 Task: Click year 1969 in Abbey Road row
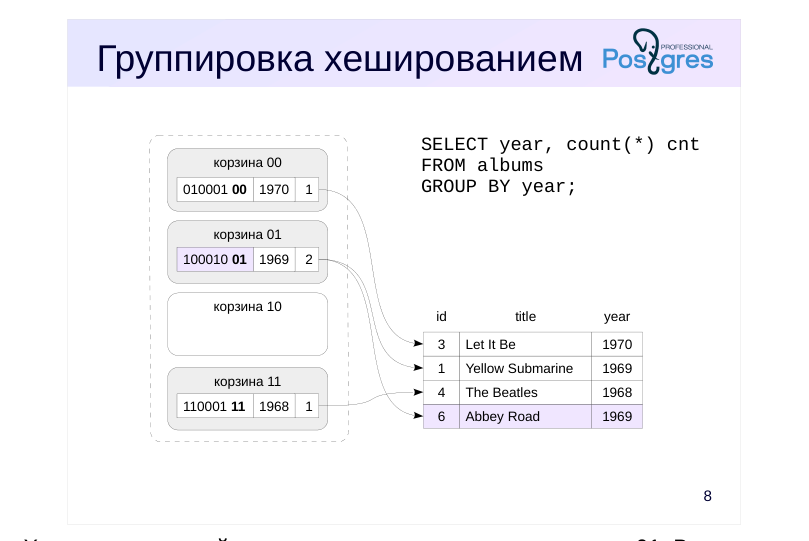[617, 416]
